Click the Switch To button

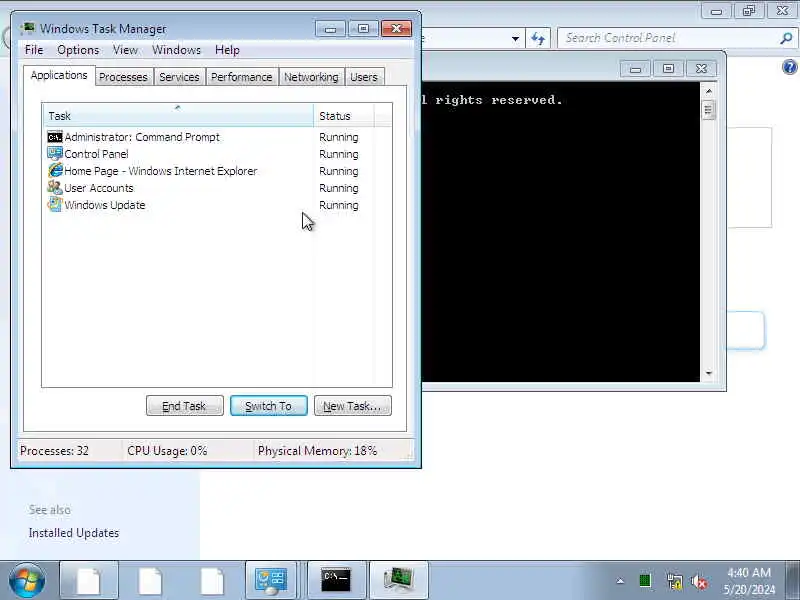click(269, 406)
